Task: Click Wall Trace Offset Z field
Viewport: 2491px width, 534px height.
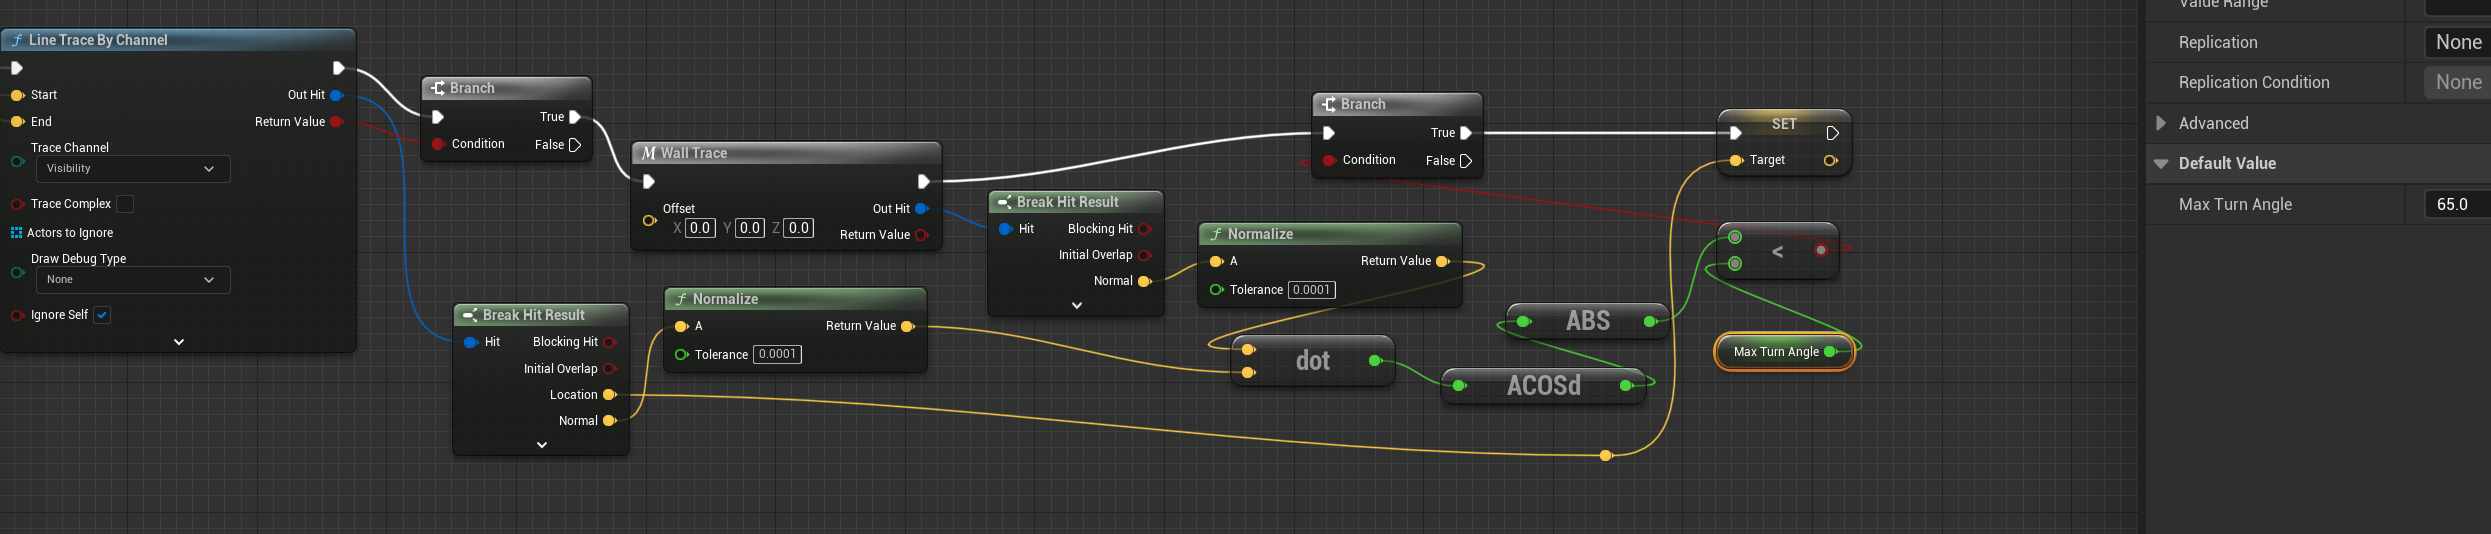Action: point(799,228)
